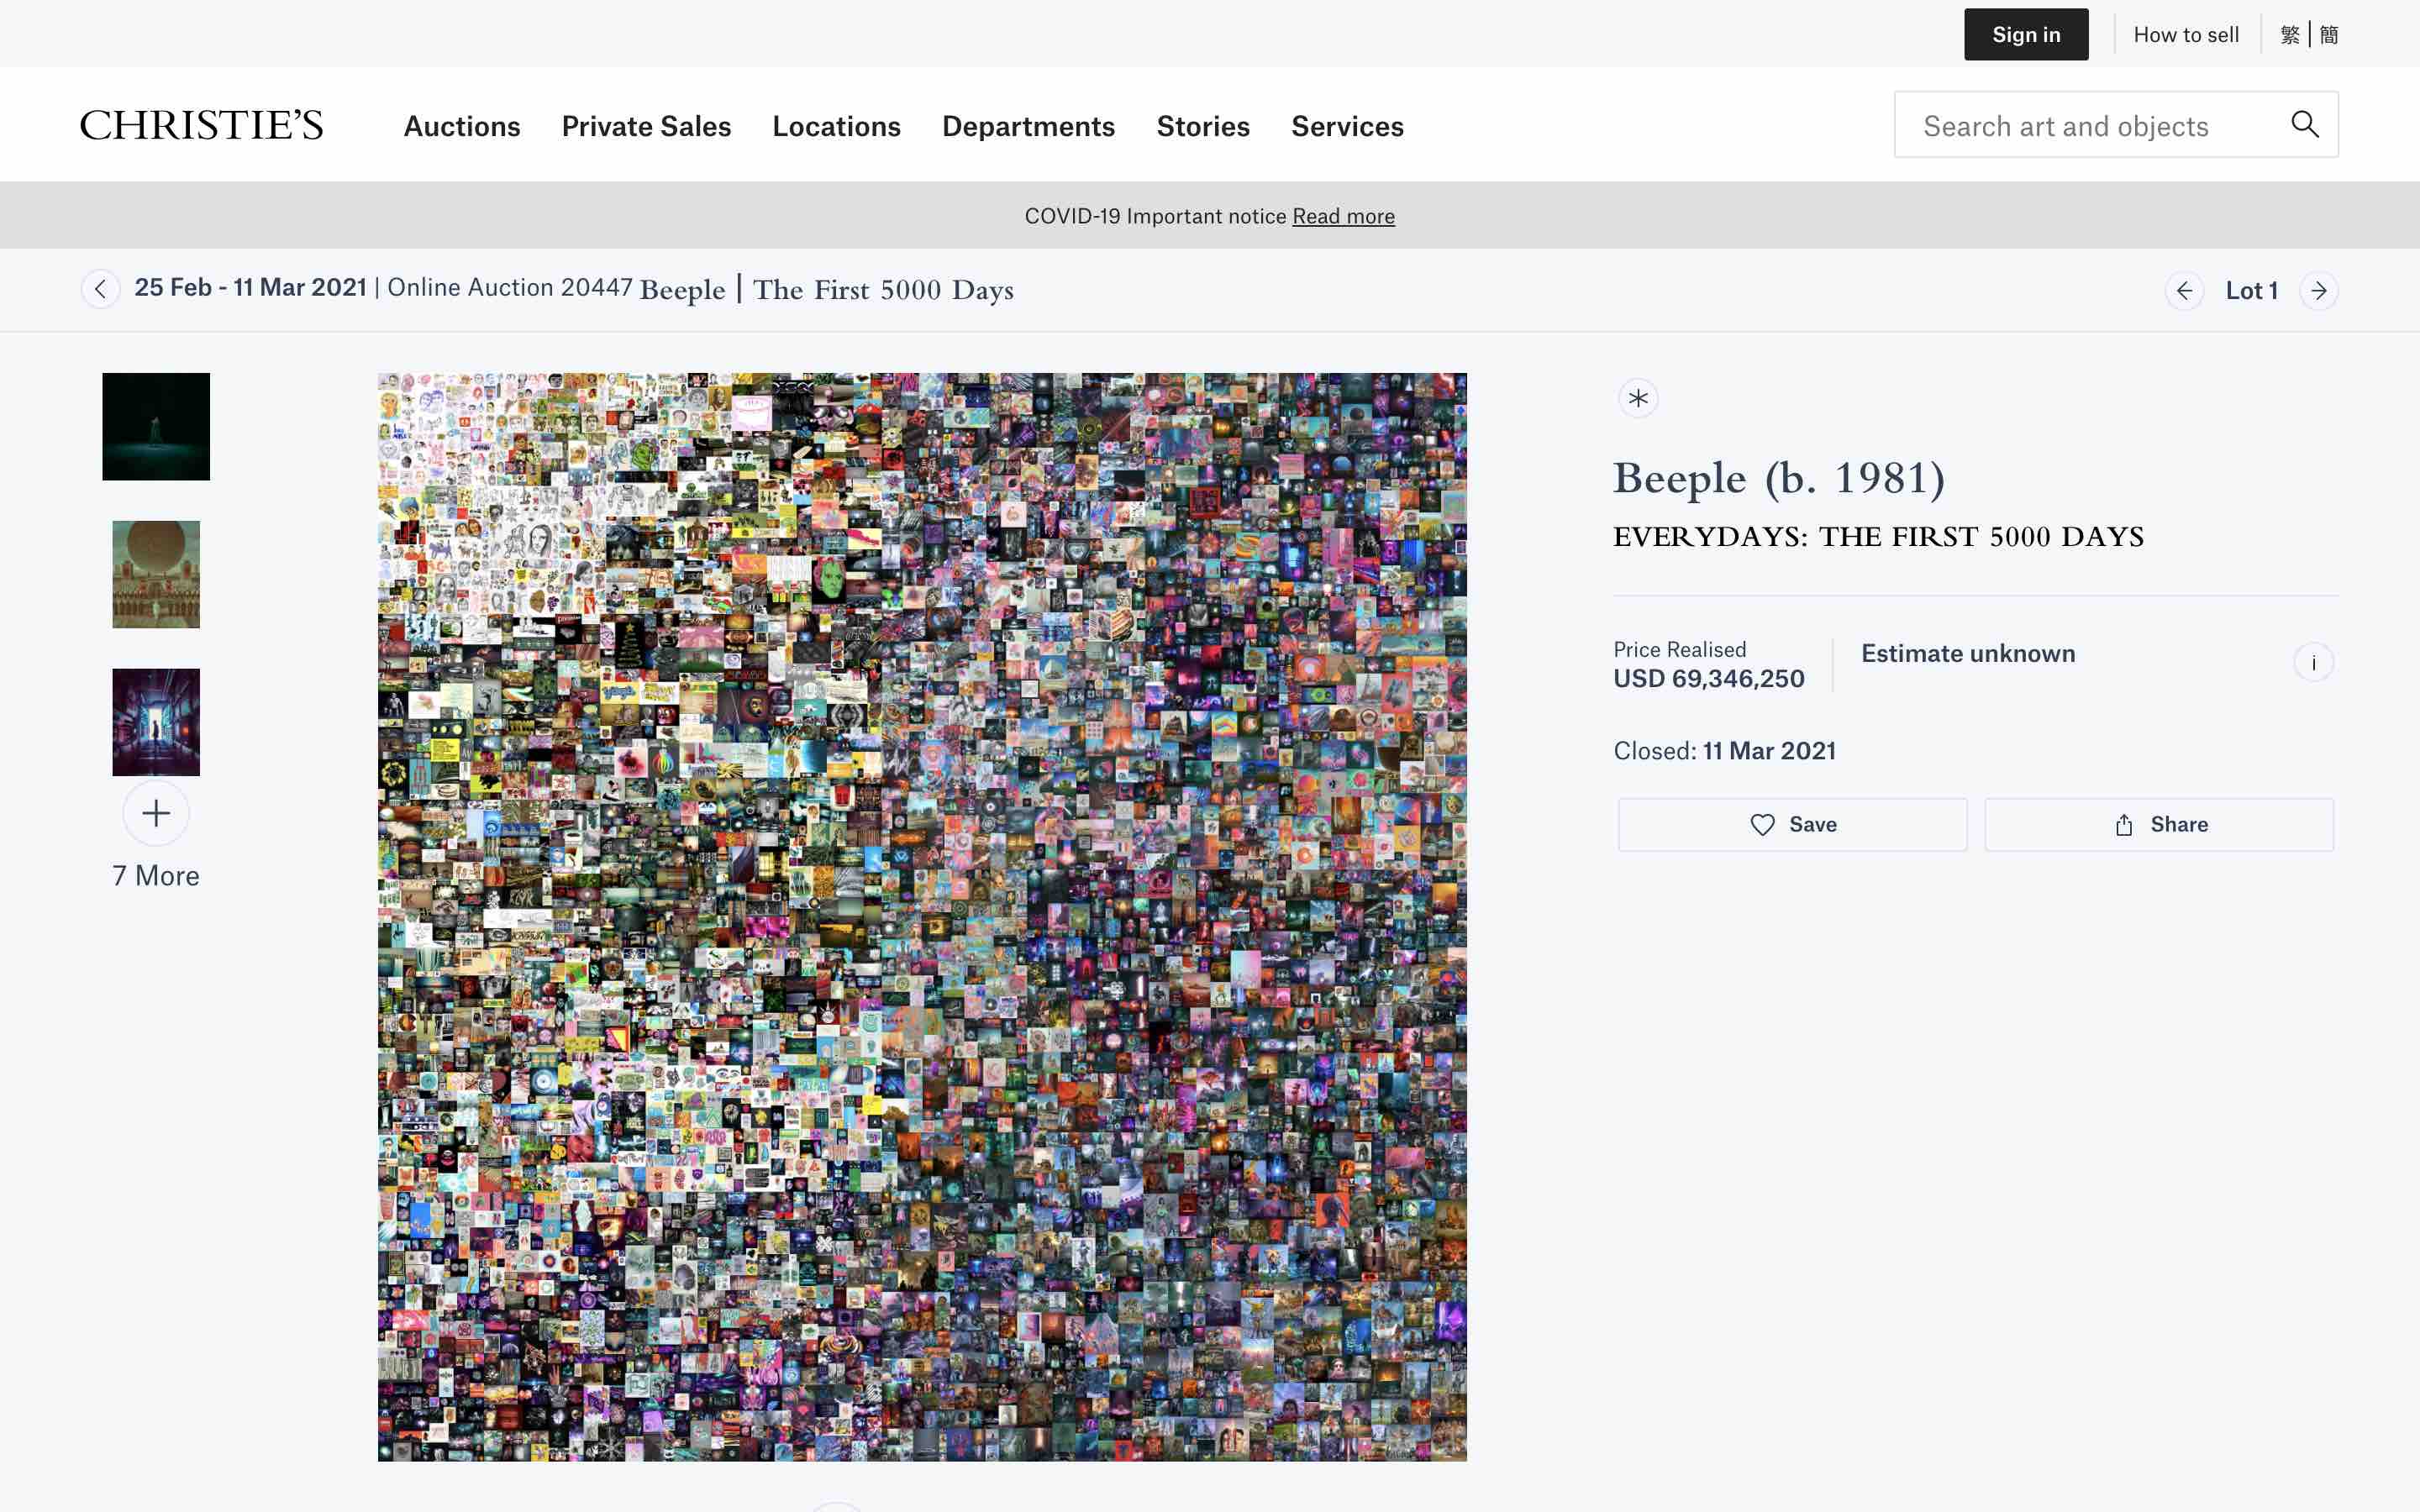
Task: Open the Departments menu
Action: click(x=1028, y=126)
